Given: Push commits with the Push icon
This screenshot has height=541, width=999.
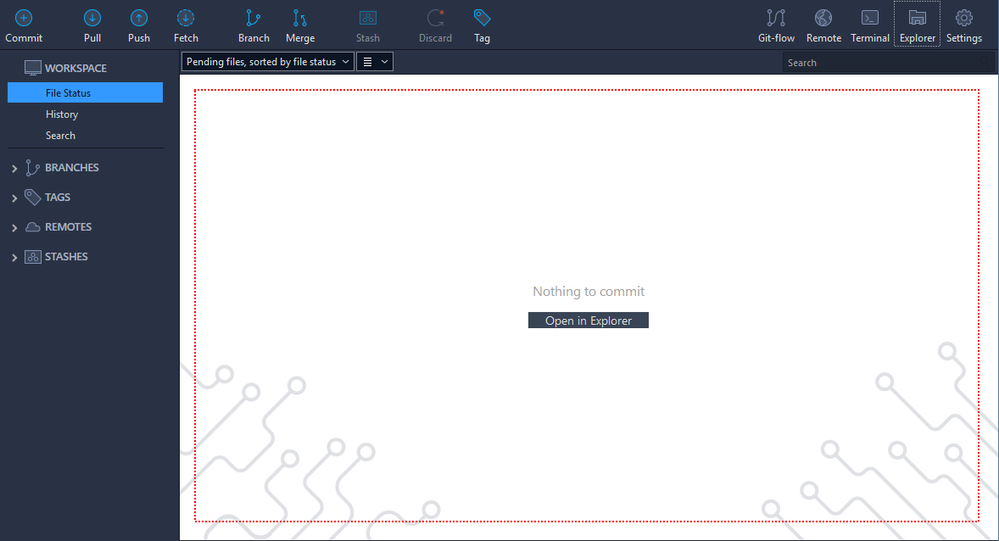Looking at the screenshot, I should pyautogui.click(x=139, y=18).
